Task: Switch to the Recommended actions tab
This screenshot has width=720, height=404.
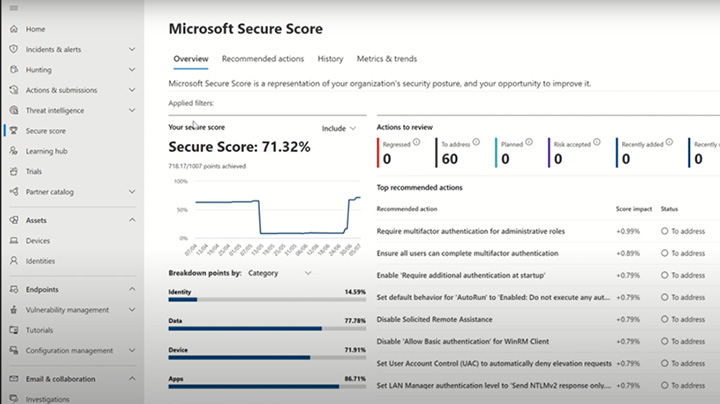Action: (x=262, y=59)
